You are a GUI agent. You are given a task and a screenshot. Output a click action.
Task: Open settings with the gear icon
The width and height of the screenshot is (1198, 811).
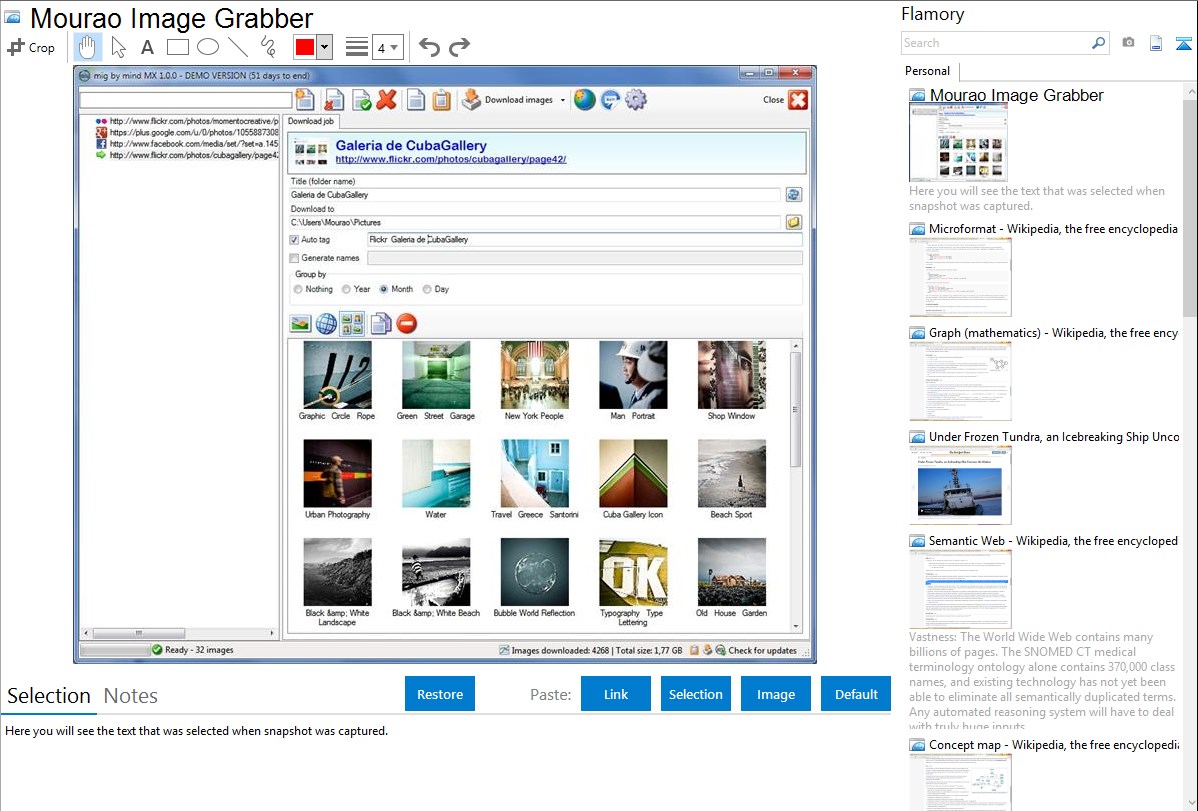tap(636, 99)
